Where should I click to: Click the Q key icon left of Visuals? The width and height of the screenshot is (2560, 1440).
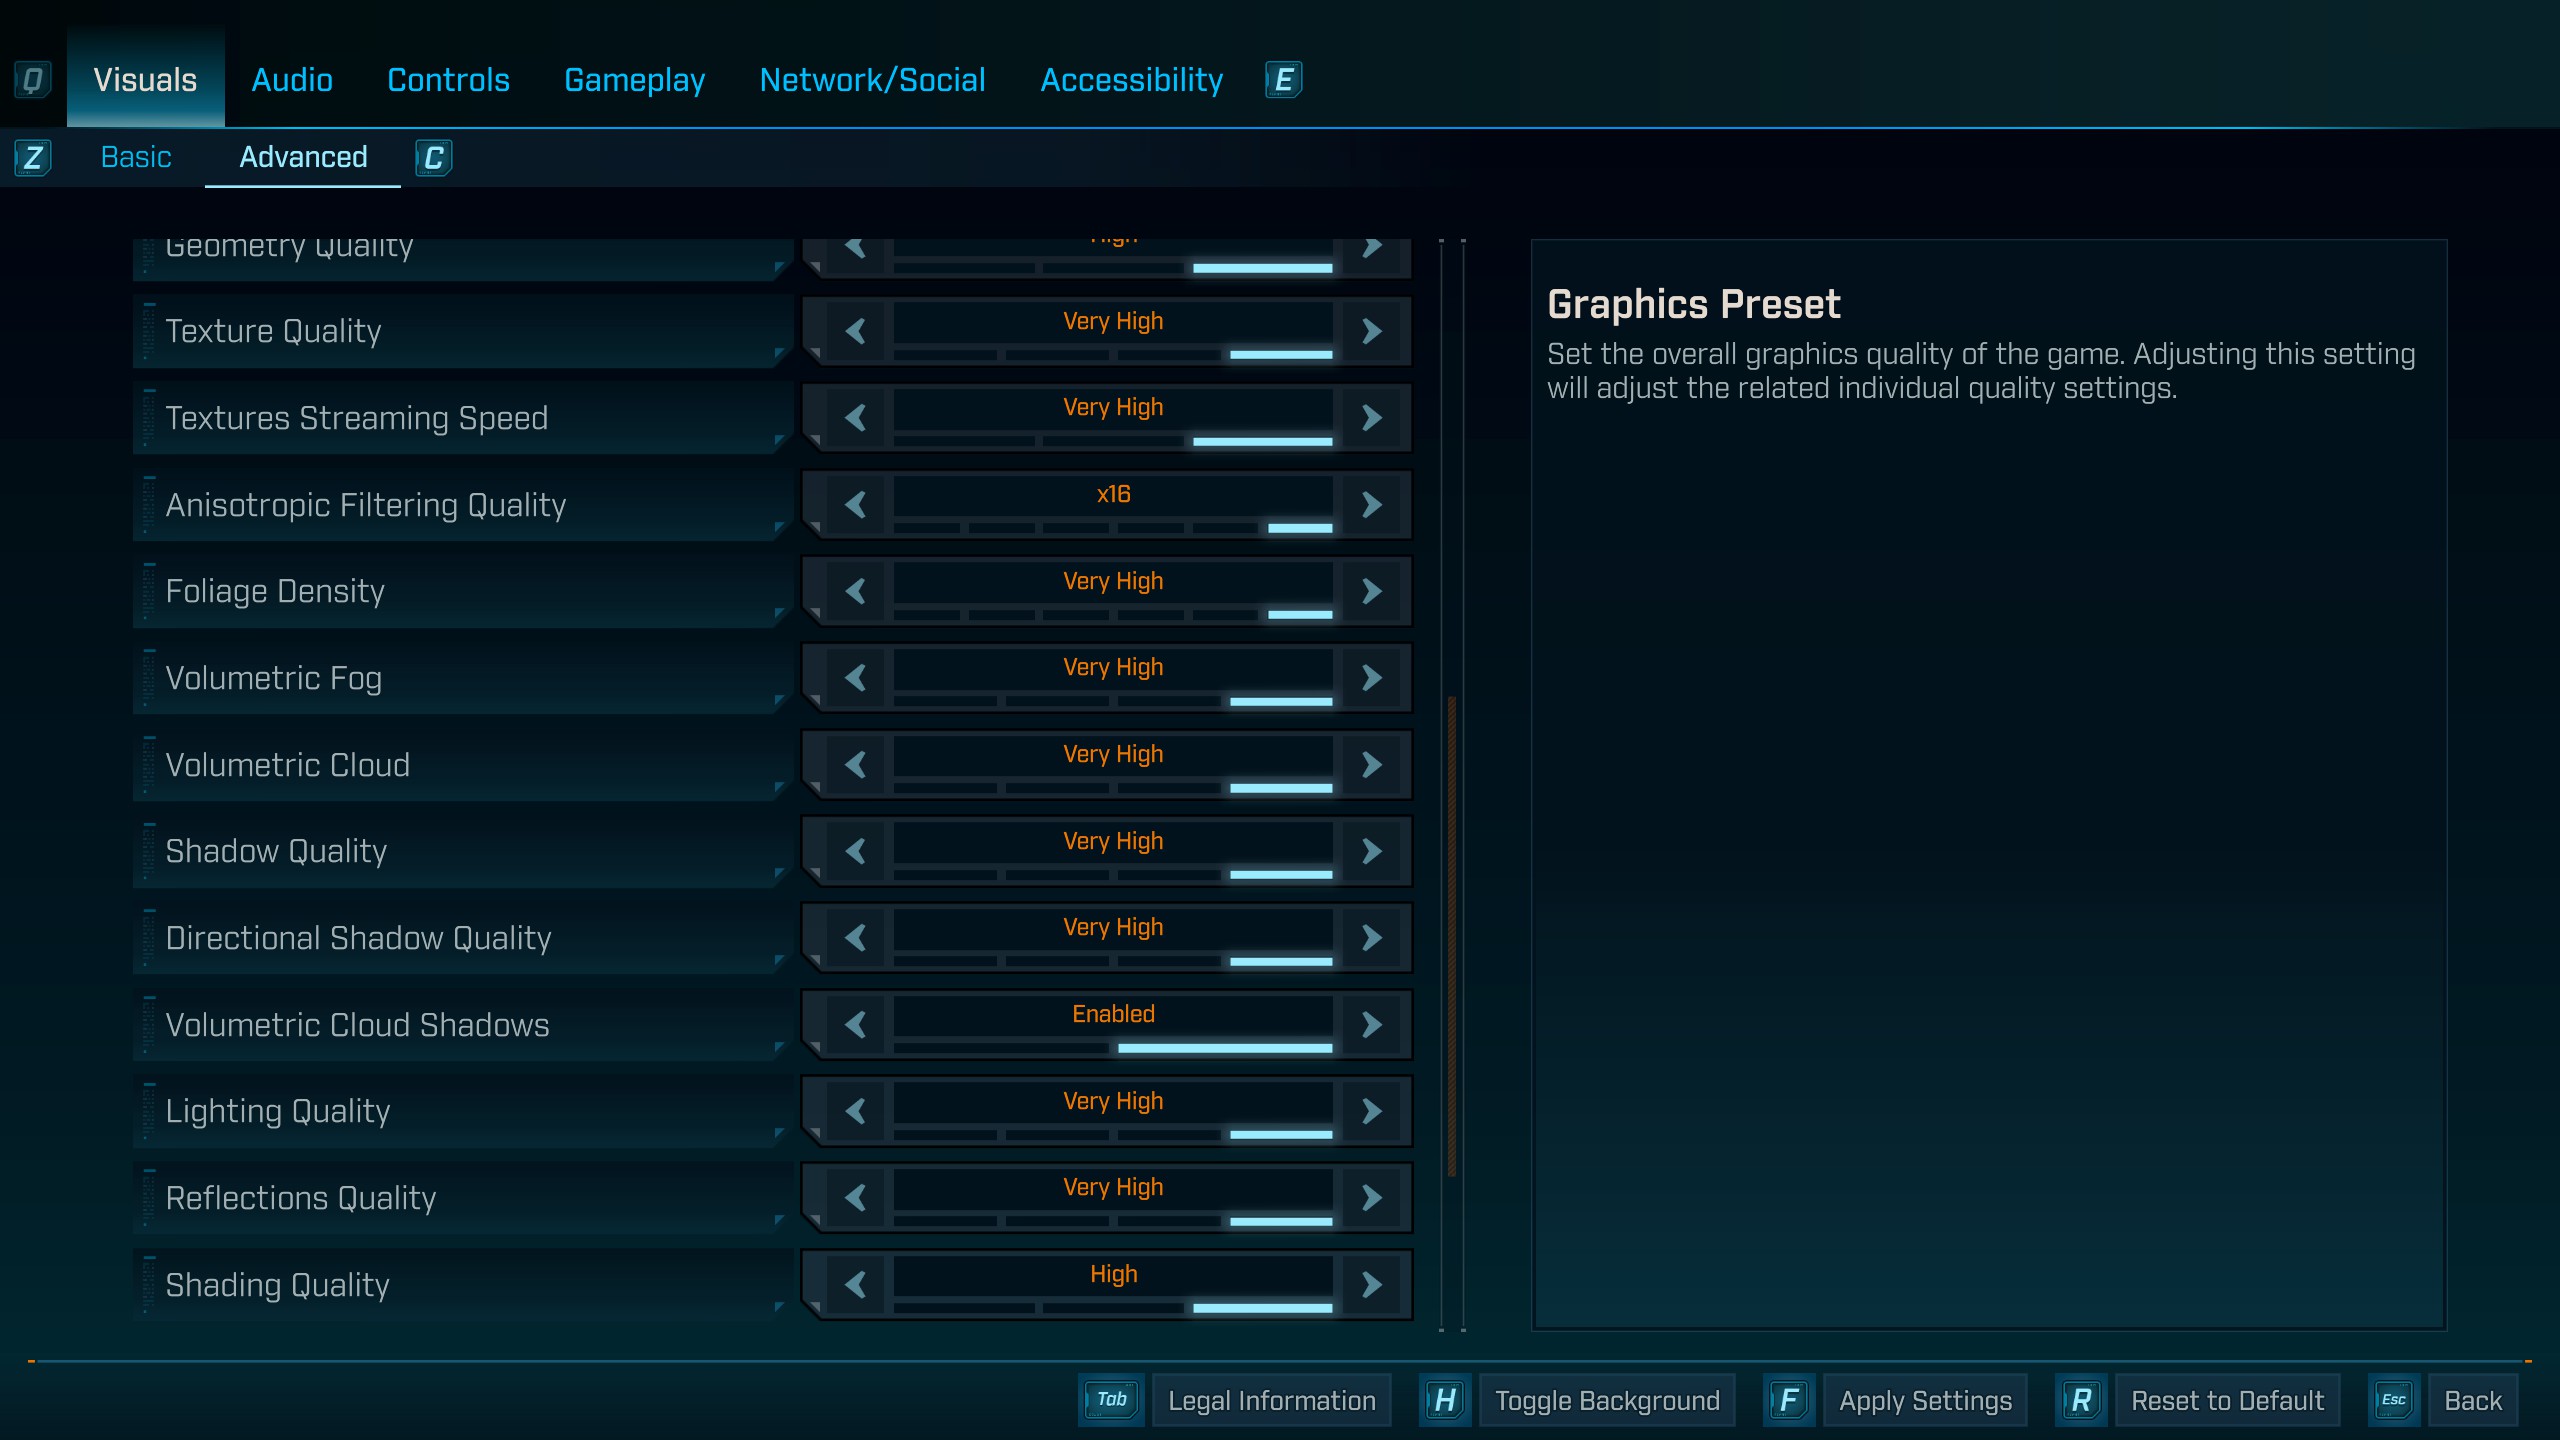click(32, 80)
